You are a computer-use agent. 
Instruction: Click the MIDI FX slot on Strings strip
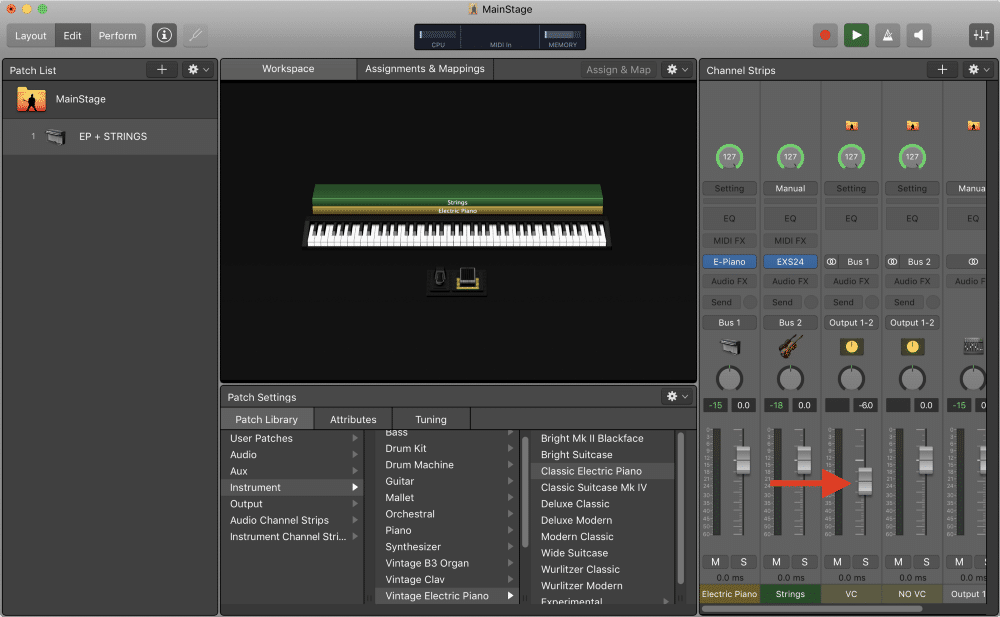[x=790, y=241]
